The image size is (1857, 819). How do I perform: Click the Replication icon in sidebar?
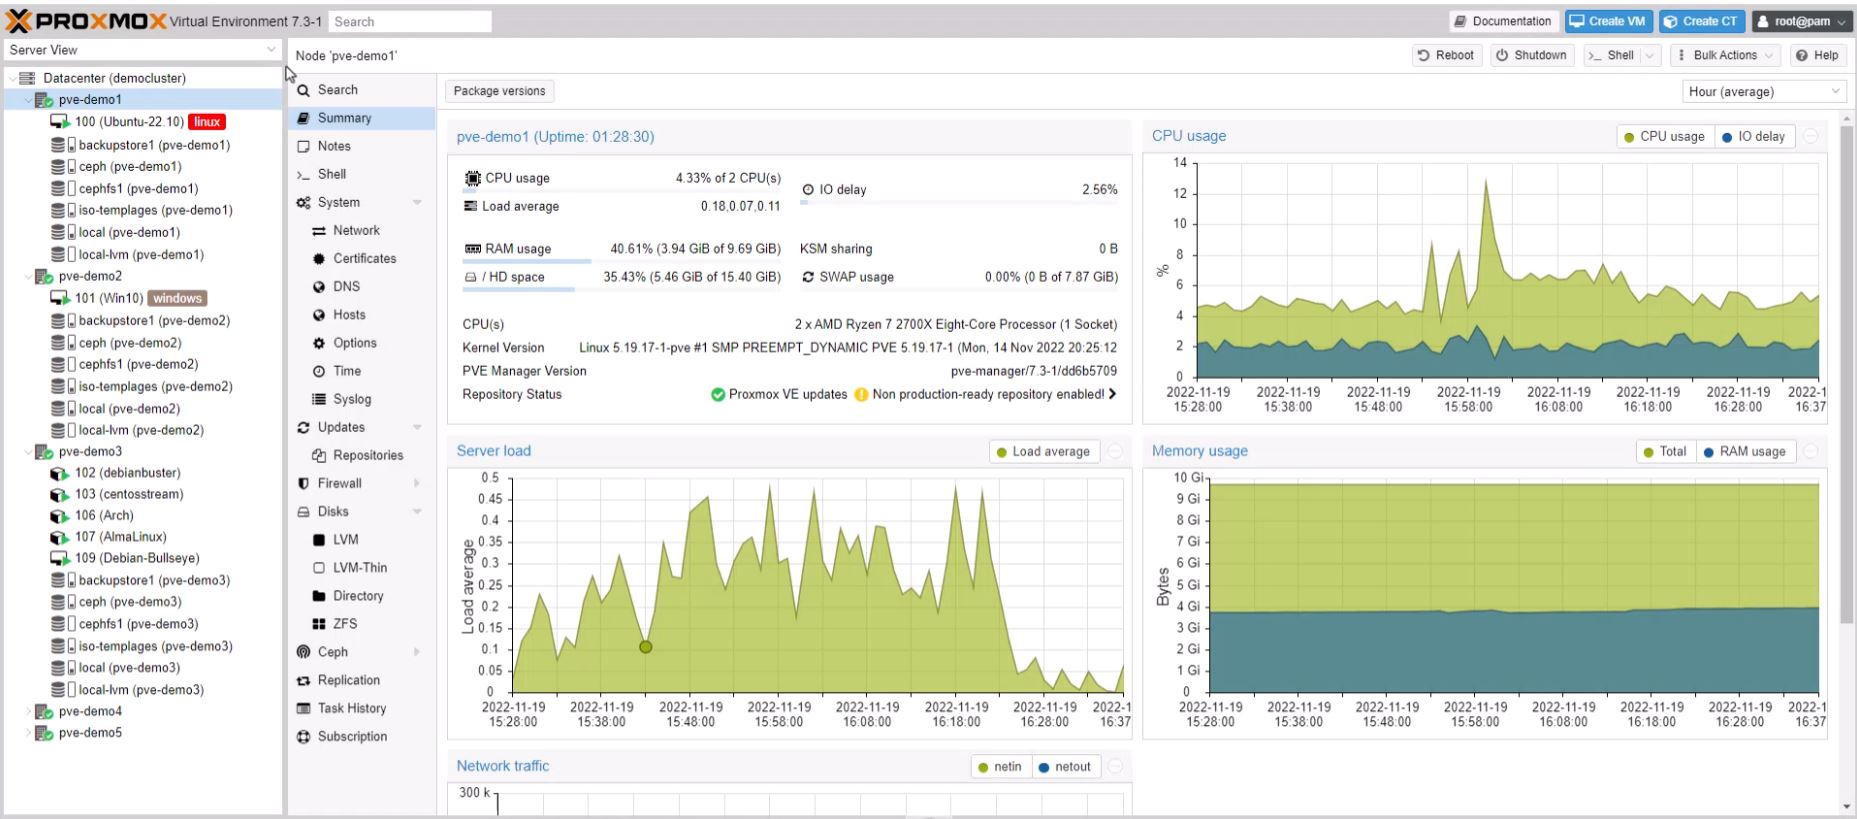pos(304,680)
